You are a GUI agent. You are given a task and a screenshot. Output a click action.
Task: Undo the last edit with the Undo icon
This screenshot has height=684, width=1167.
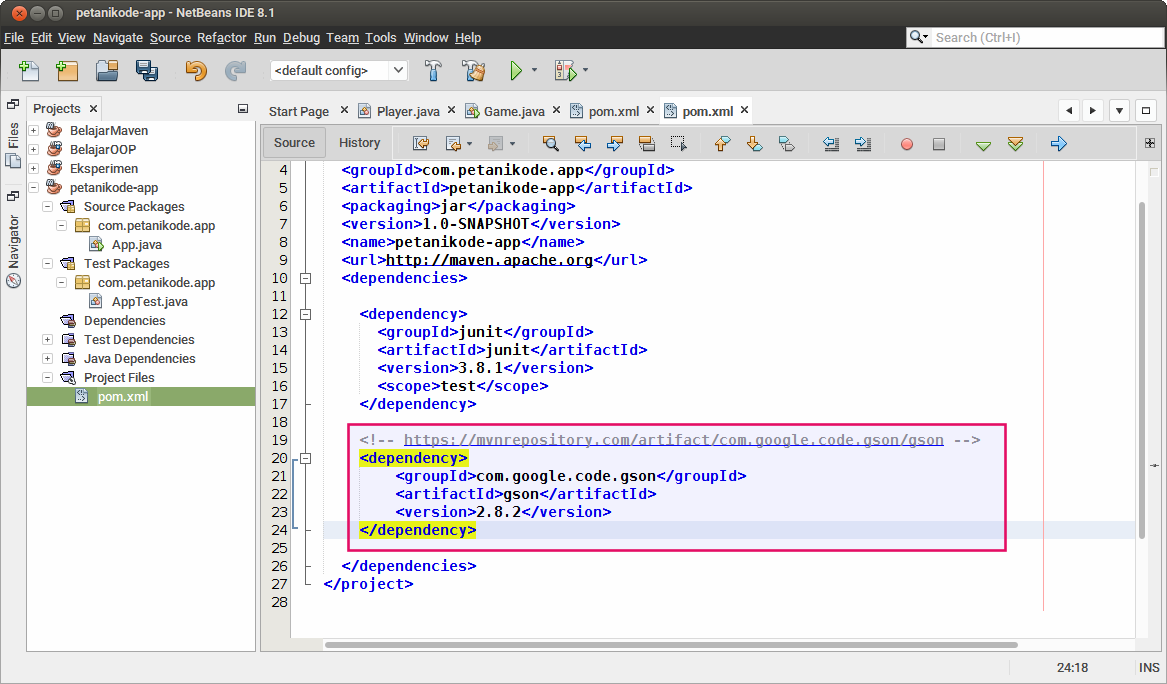tap(196, 71)
